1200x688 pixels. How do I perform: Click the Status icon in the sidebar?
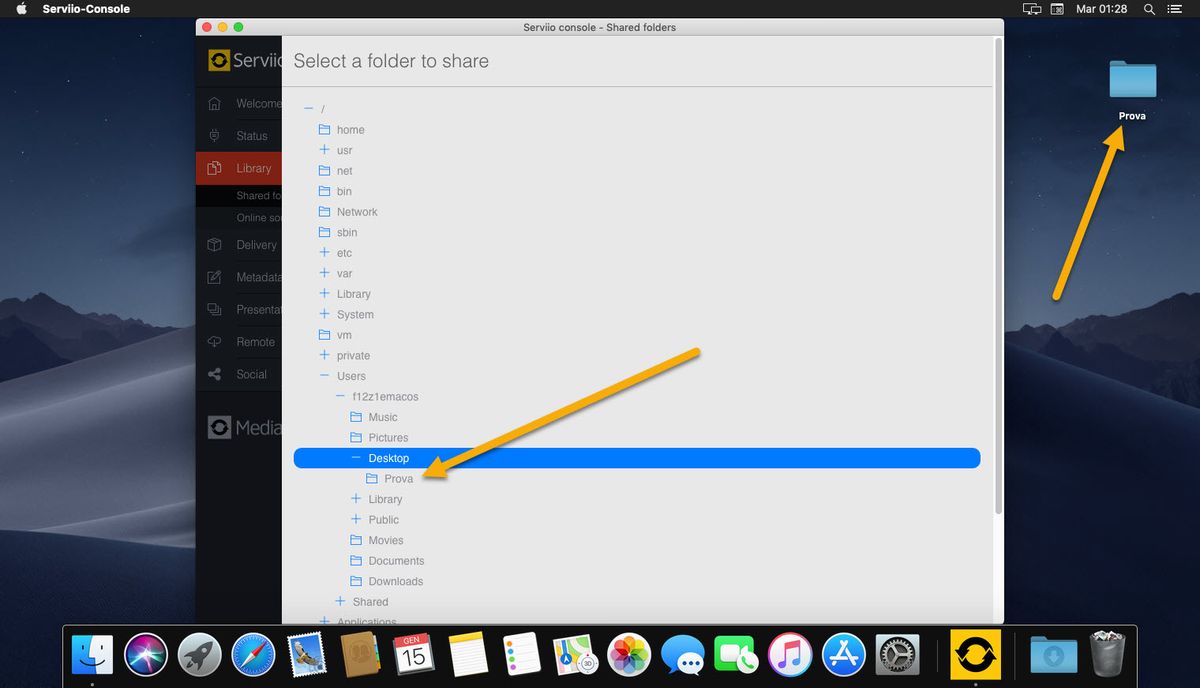click(x=214, y=135)
